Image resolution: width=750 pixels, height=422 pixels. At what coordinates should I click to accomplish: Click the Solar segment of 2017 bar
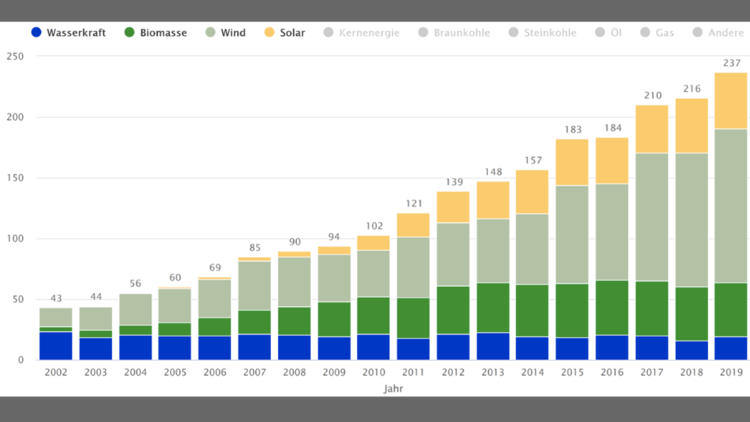coord(651,129)
